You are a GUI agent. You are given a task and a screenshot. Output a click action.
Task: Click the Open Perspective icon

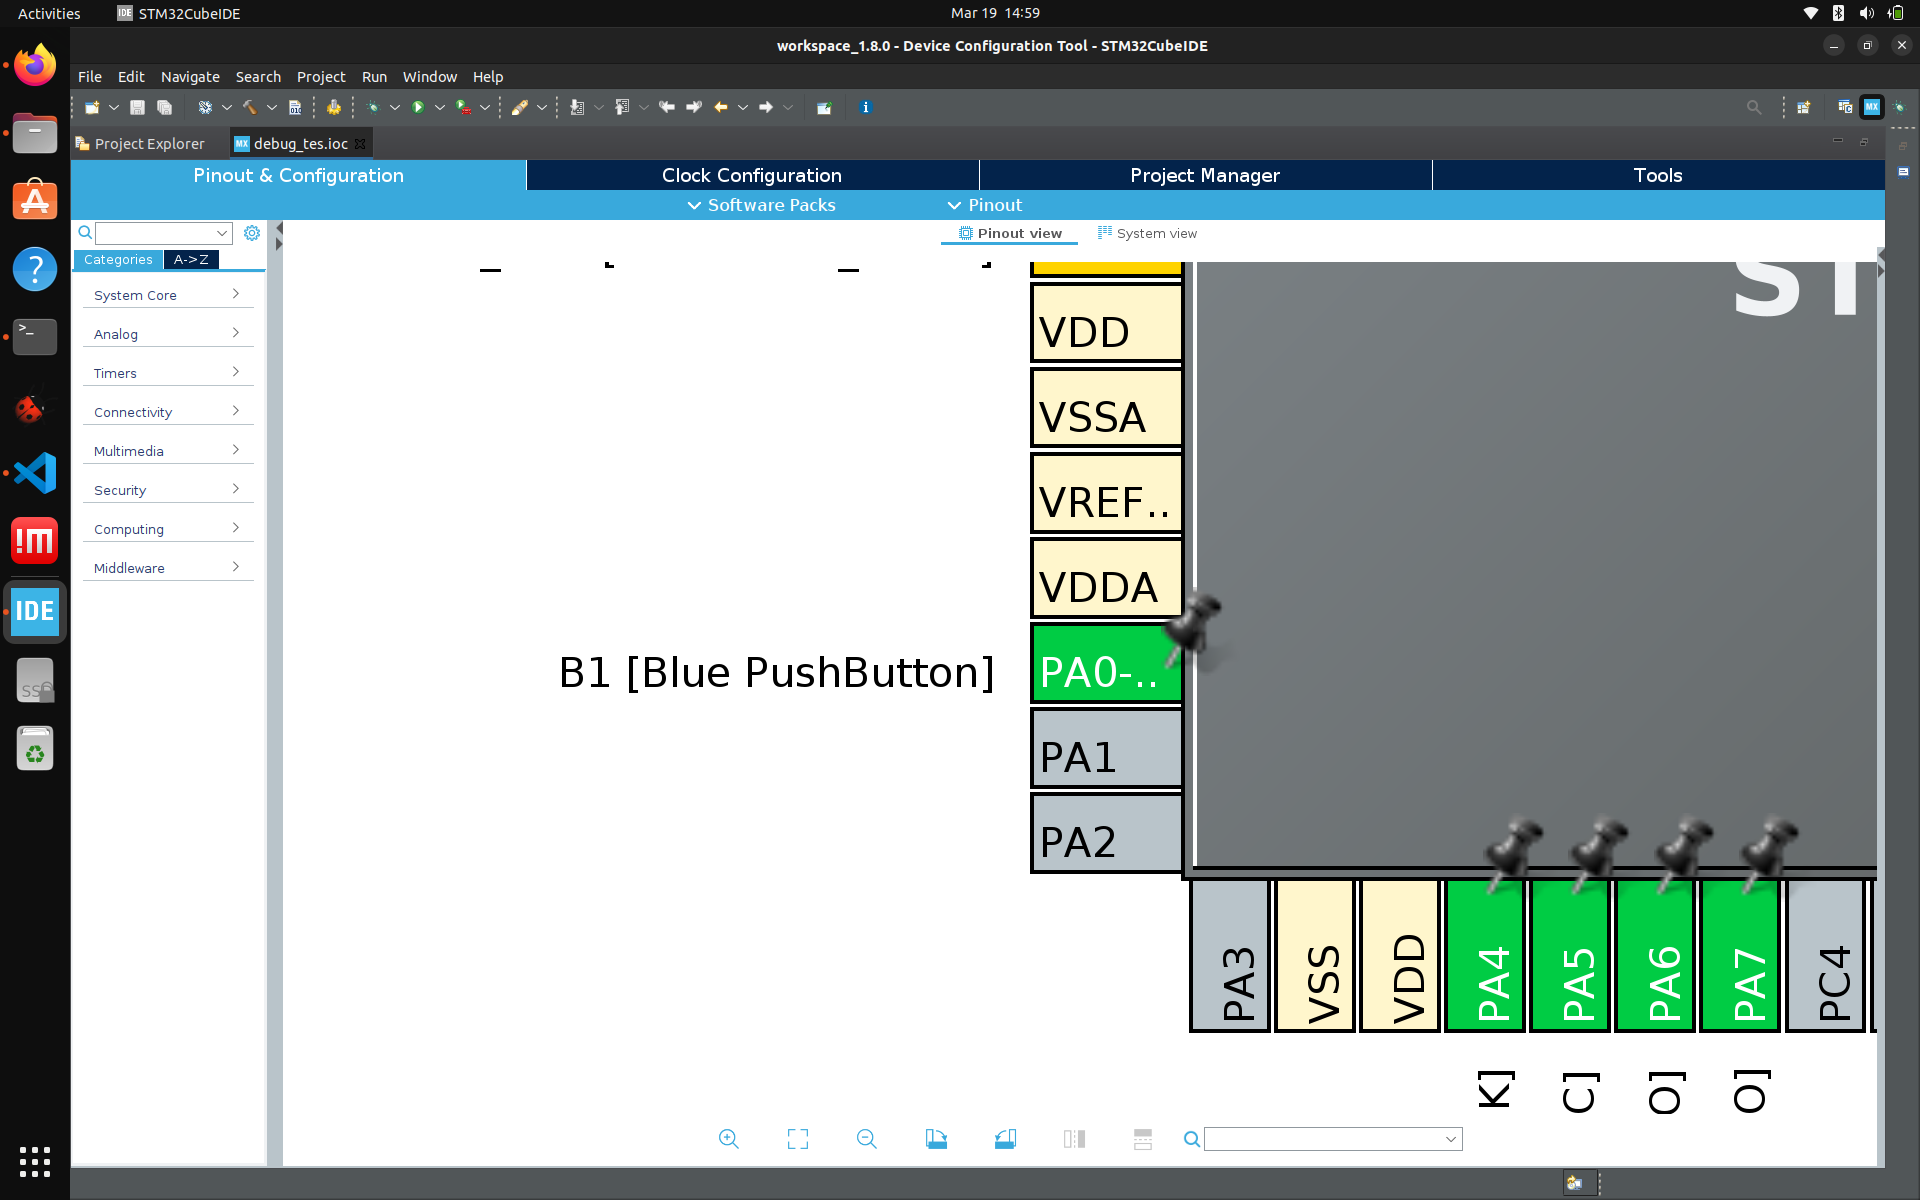tap(1804, 107)
